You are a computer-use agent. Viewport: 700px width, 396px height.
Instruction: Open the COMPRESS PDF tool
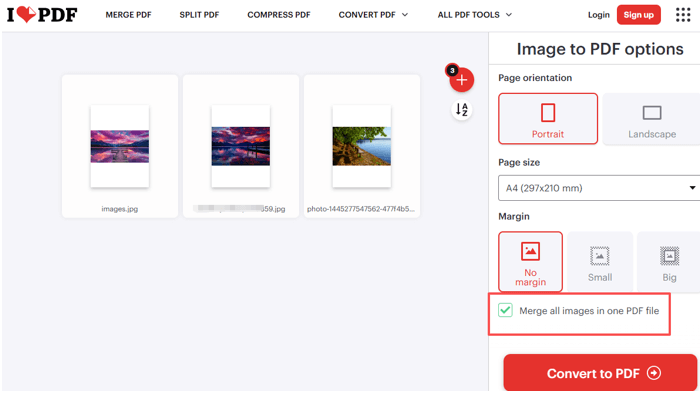point(279,15)
